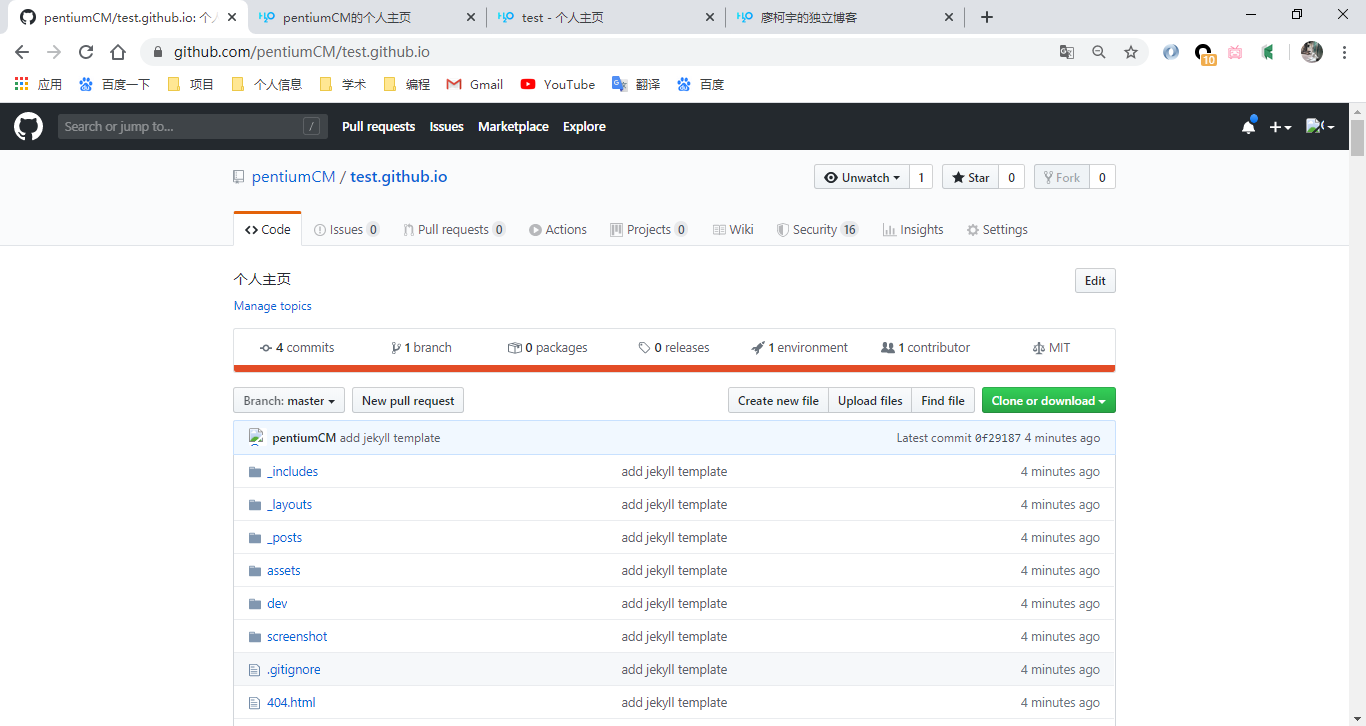Open the latest commit hash 0f29187
Screen dimensions: 1366x726
point(998,438)
